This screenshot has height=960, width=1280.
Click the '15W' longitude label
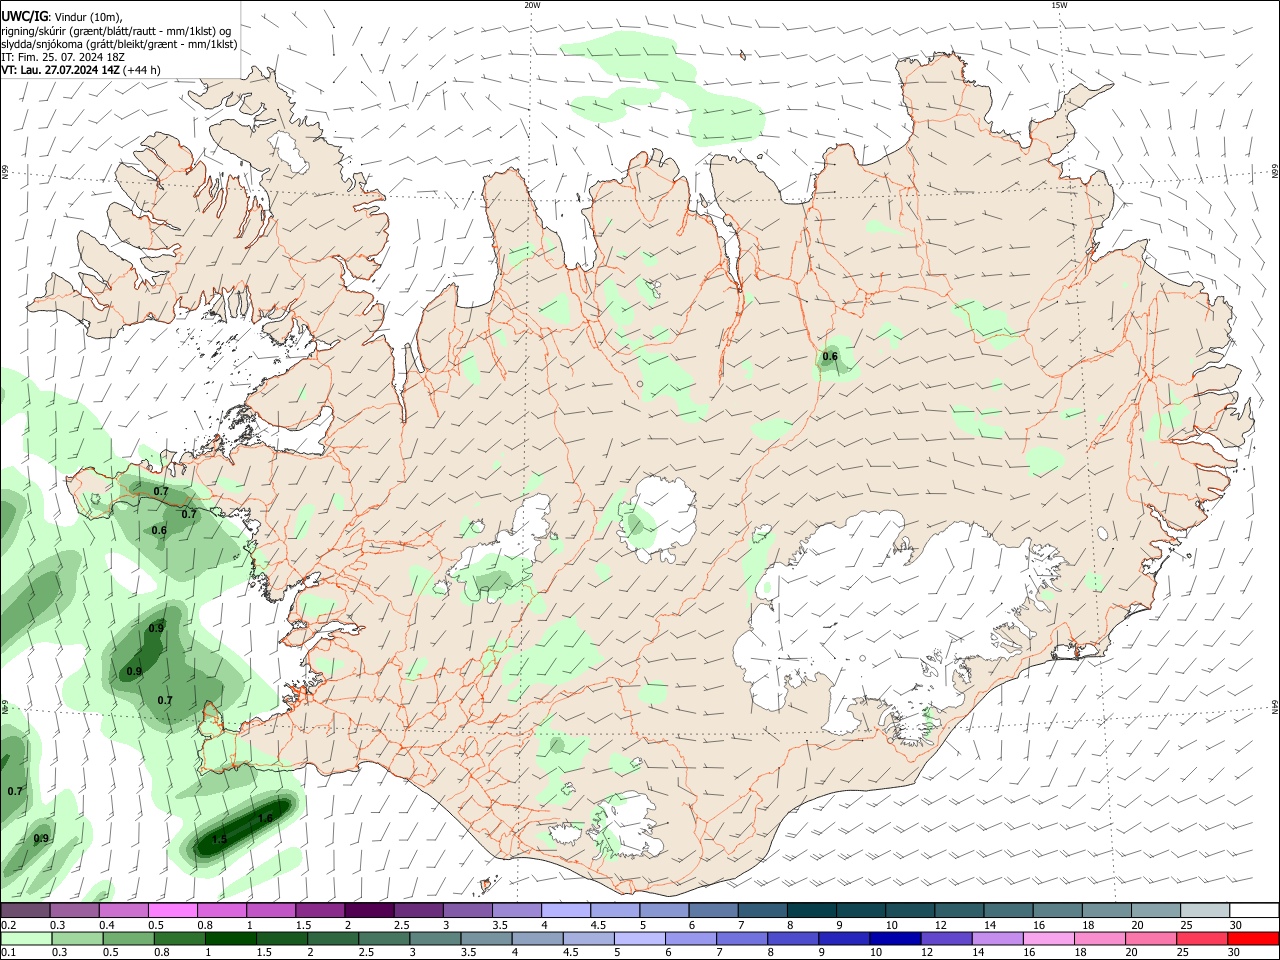point(1059,5)
